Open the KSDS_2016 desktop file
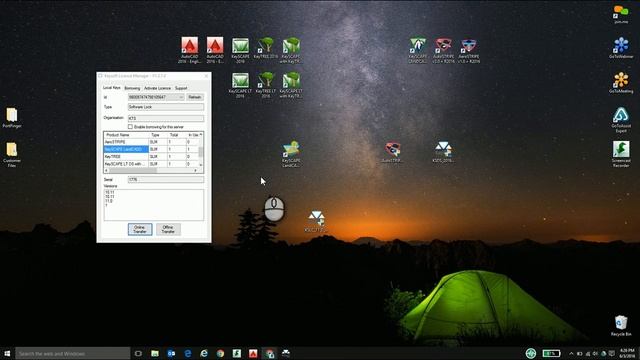This screenshot has height=360, width=640. [443, 152]
